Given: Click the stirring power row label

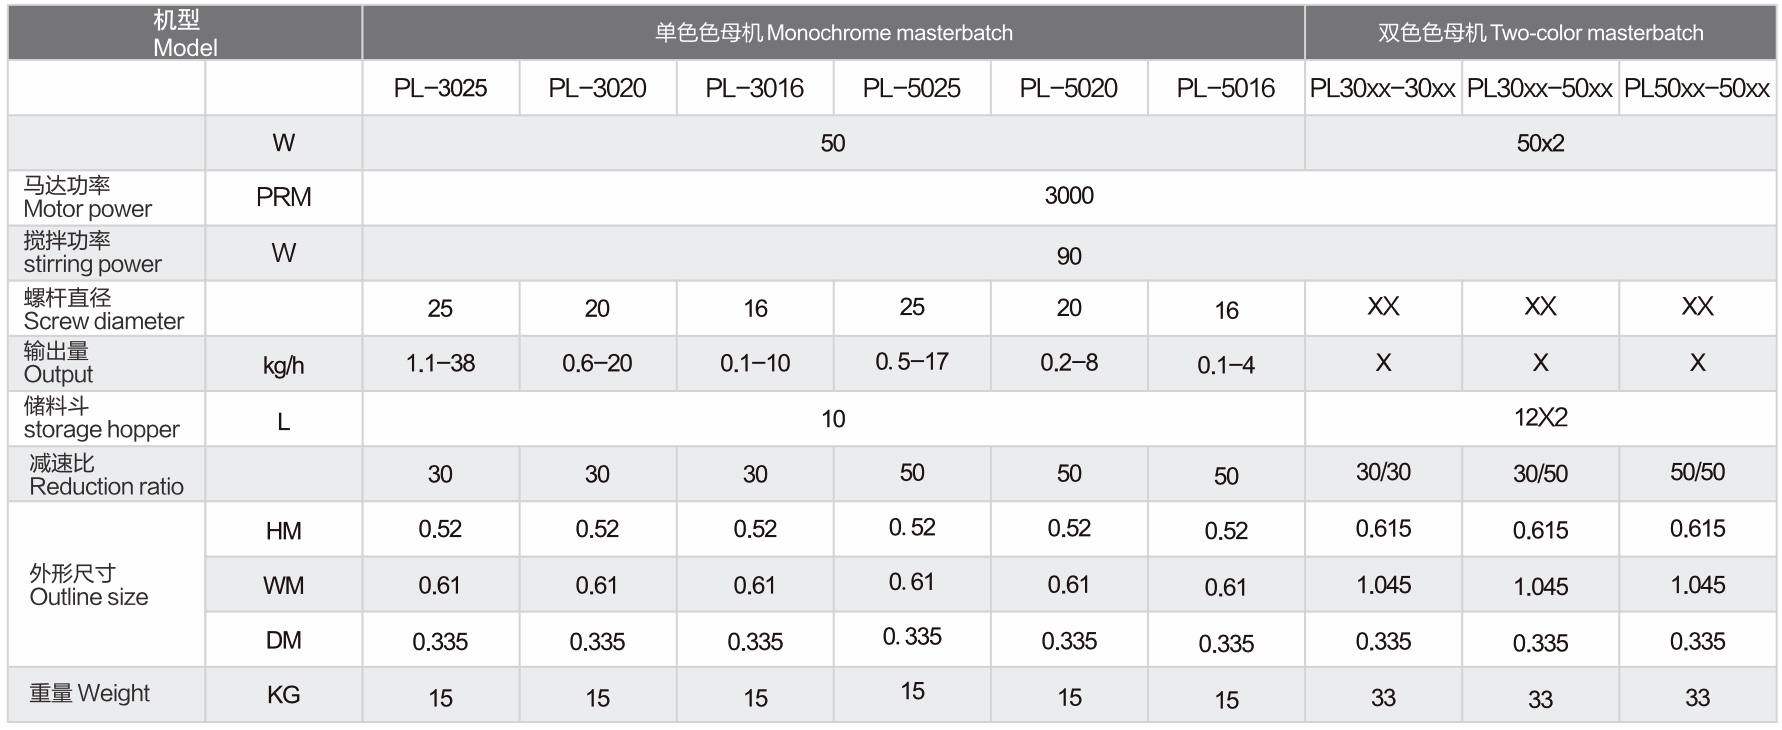Looking at the screenshot, I should [92, 252].
